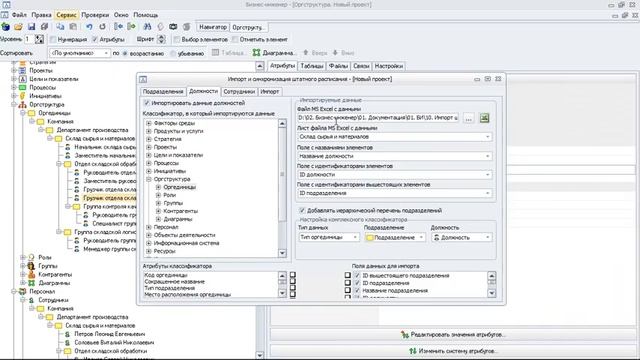This screenshot has height=360, width=640.
Task: Click the Redo arrow in toolbar
Action: 102,27
